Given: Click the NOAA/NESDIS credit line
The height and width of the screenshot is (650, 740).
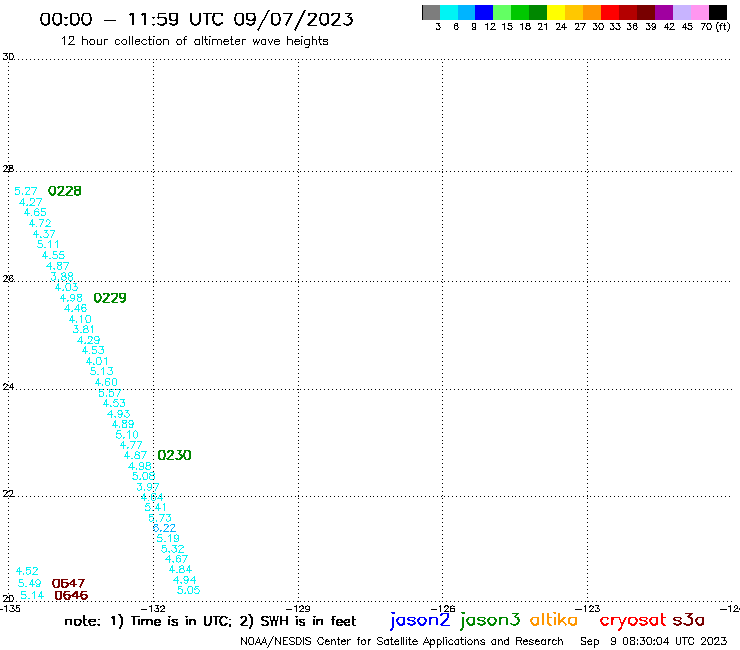Looking at the screenshot, I should point(402,642).
